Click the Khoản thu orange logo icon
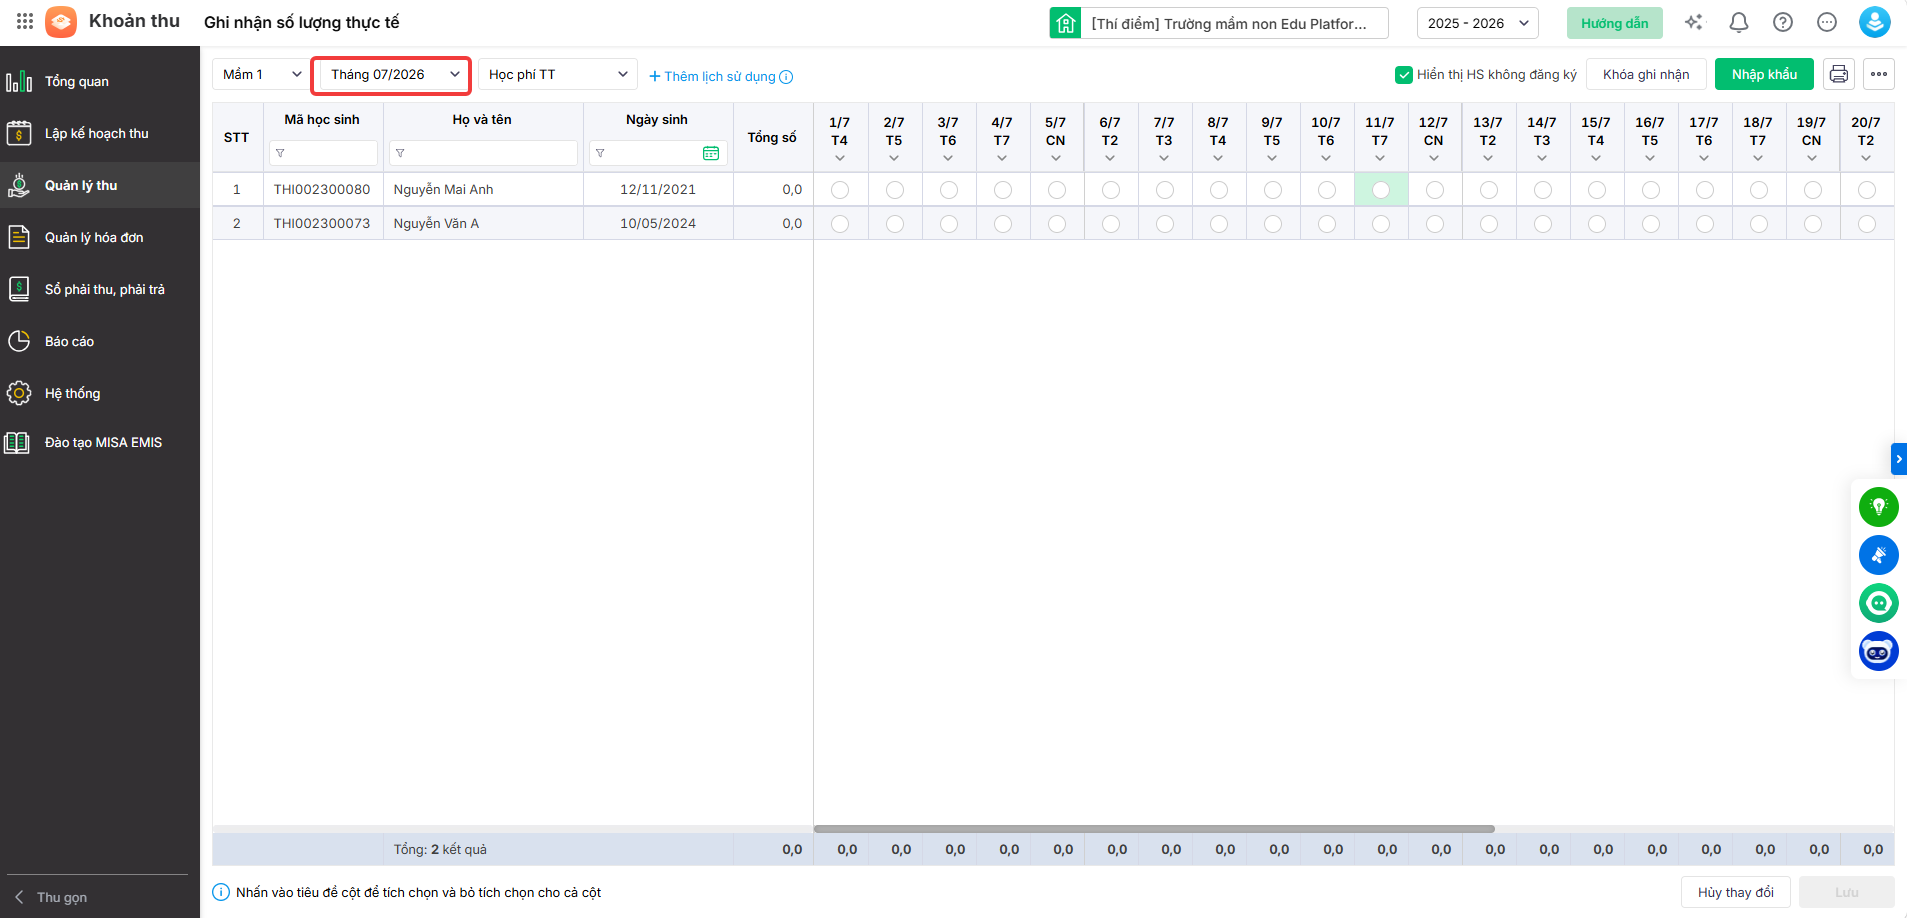Screen dimensions: 1907x918 (x=61, y=22)
